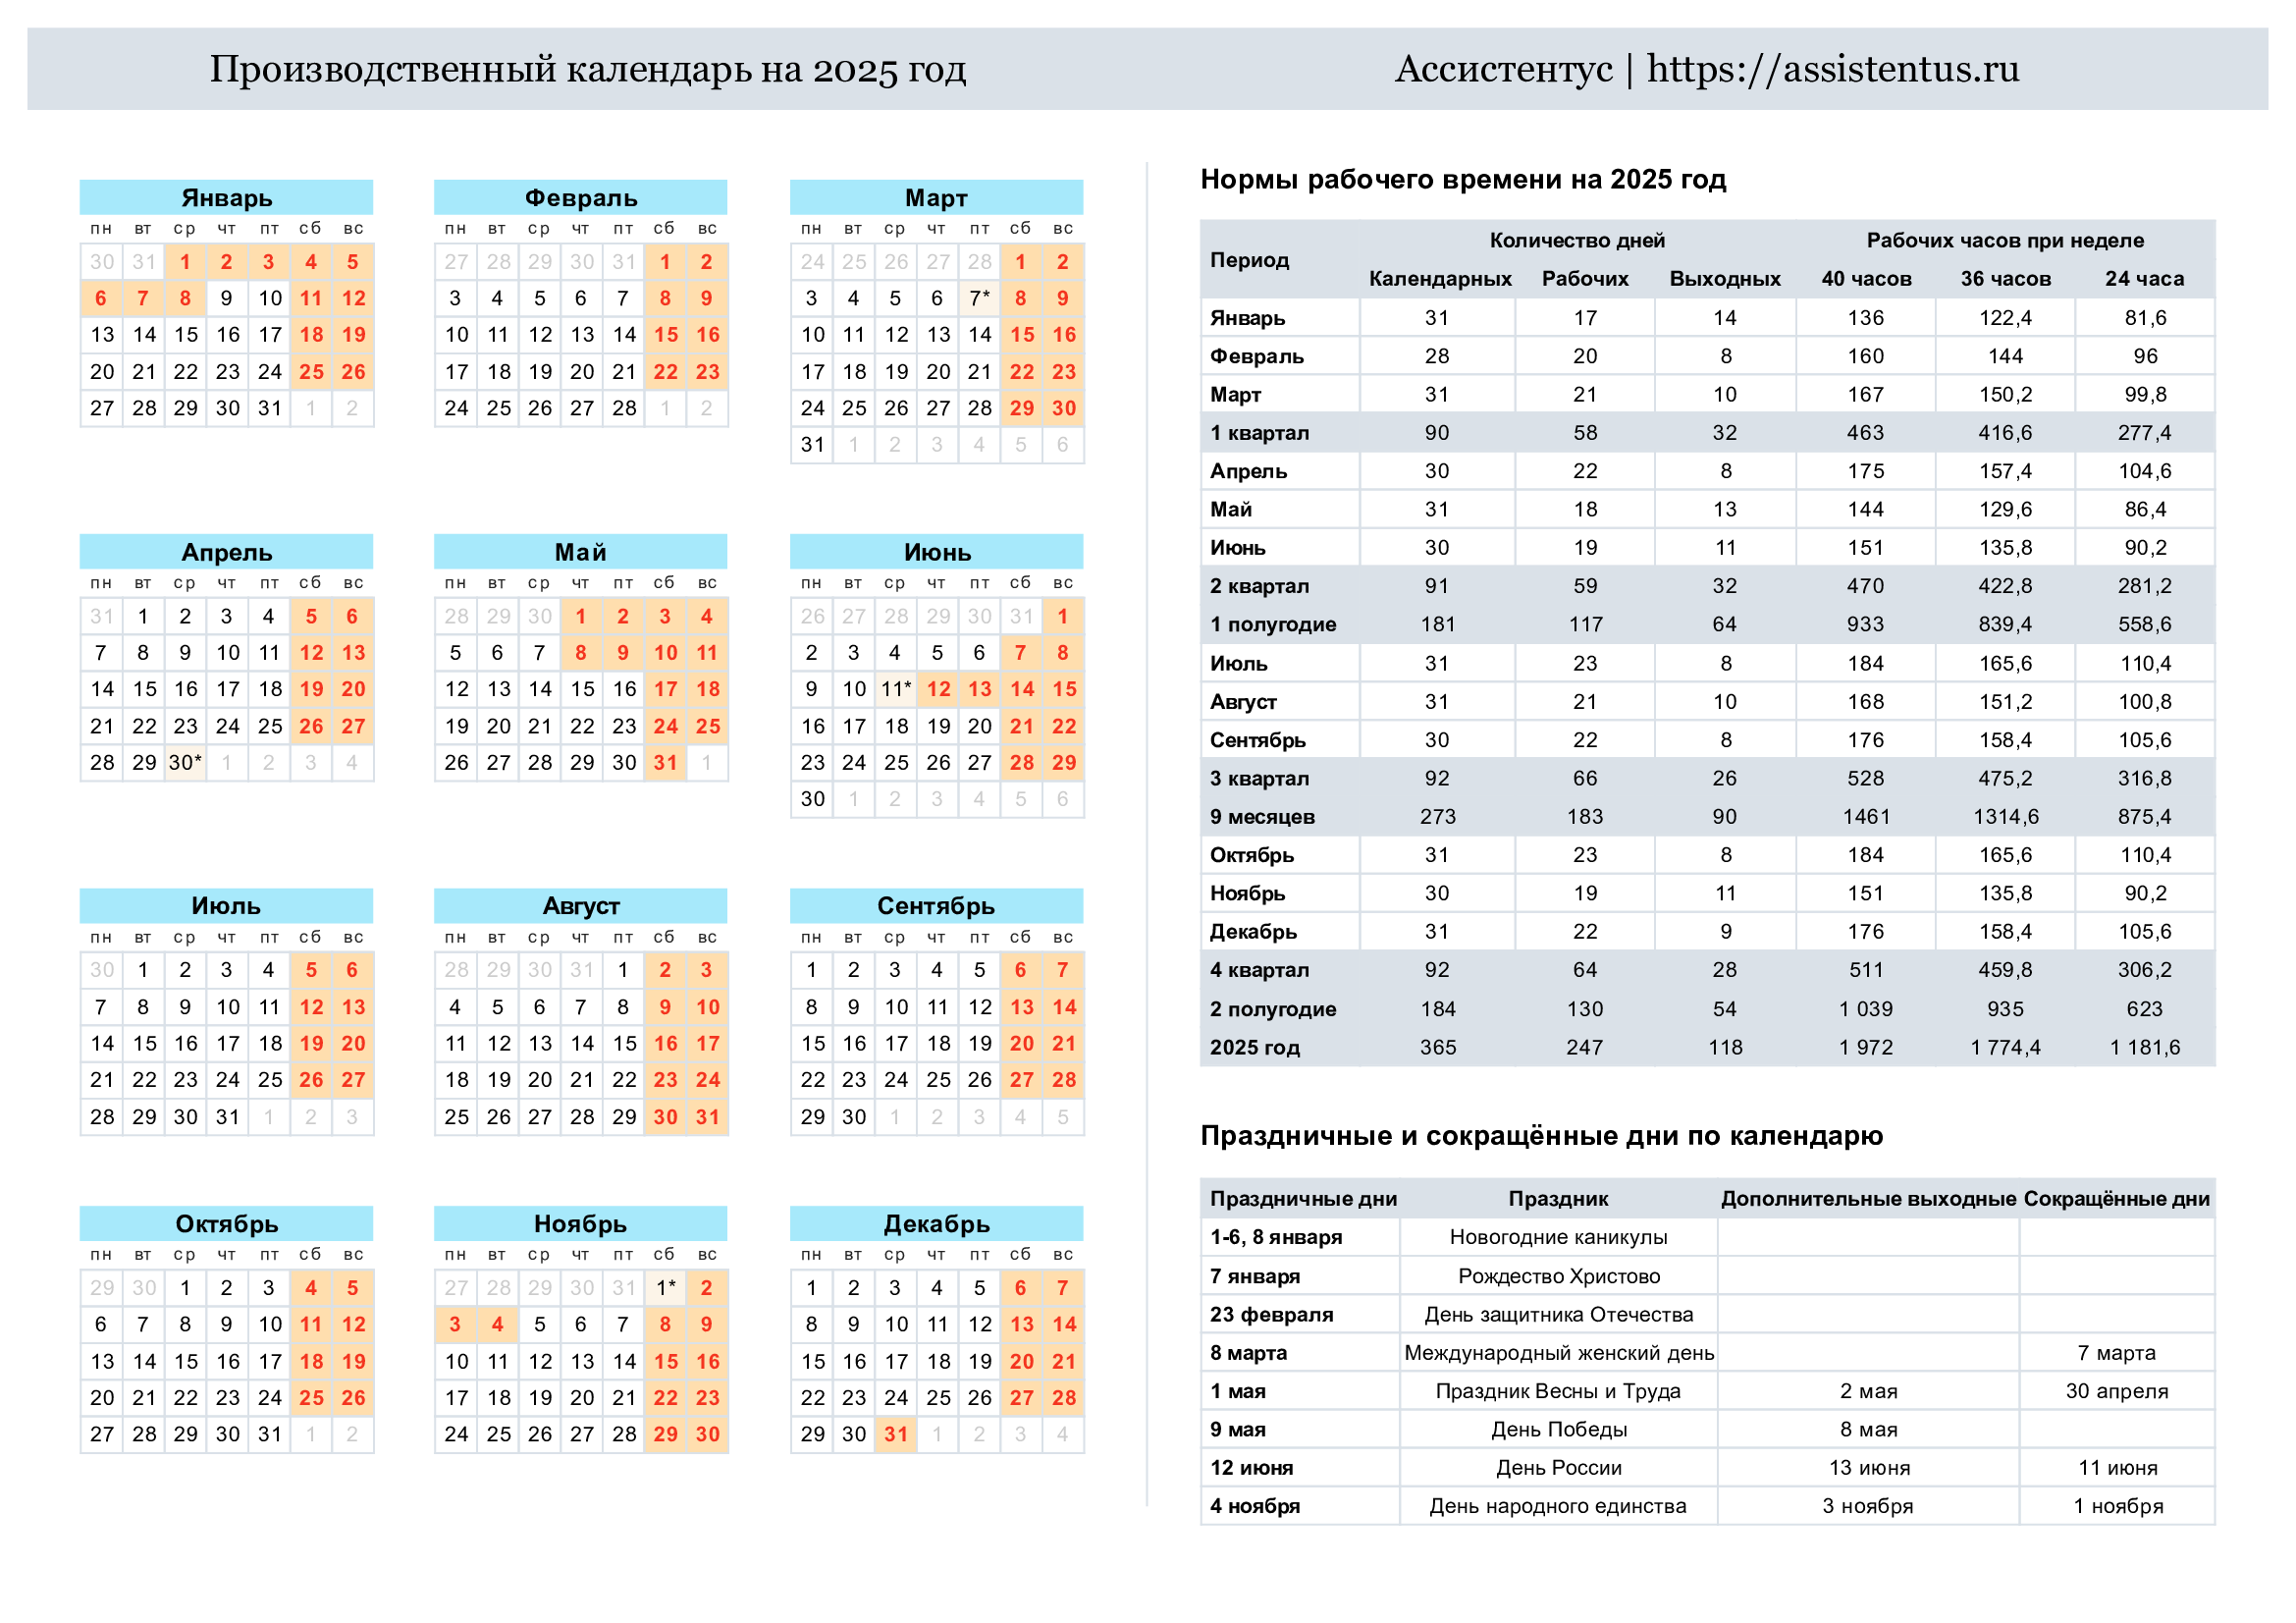Select the Ноябрь month header

point(581,1223)
